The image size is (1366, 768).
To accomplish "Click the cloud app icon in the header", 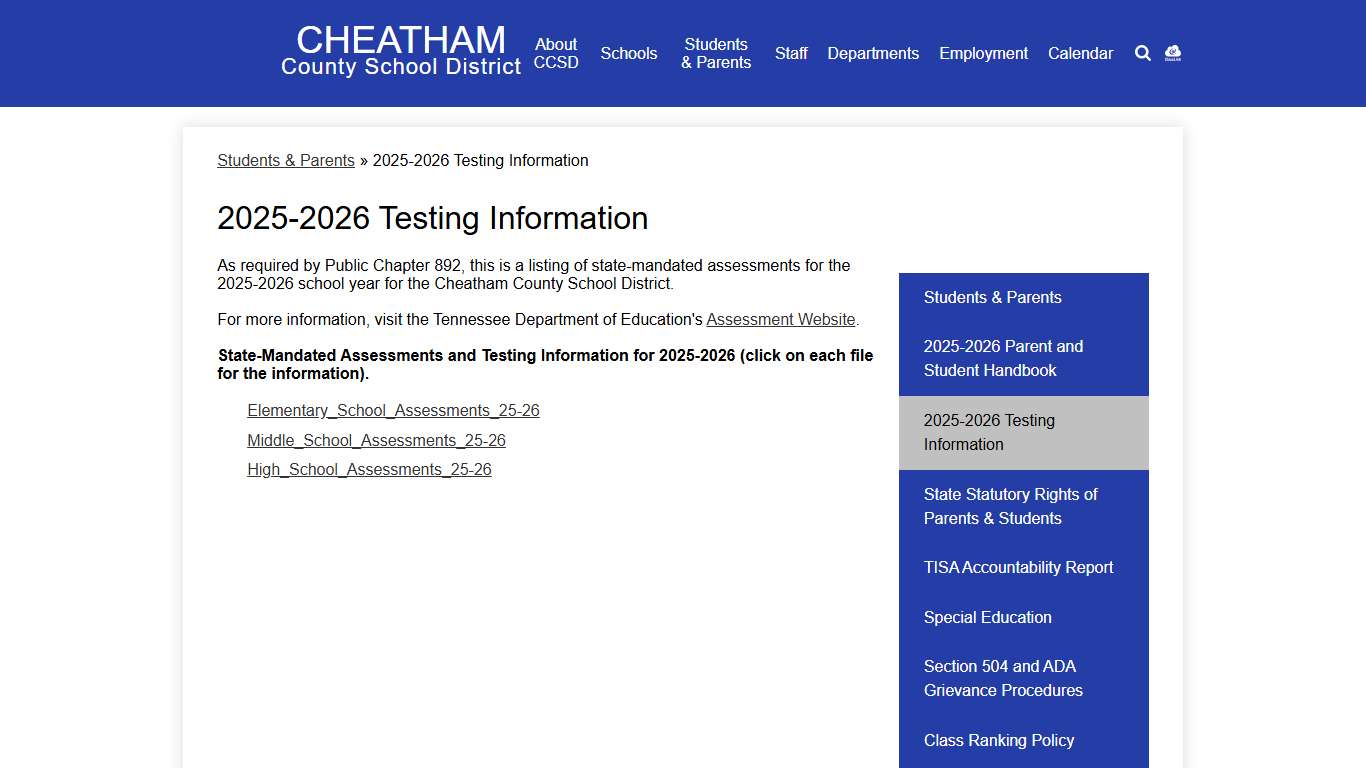I will click(1171, 53).
